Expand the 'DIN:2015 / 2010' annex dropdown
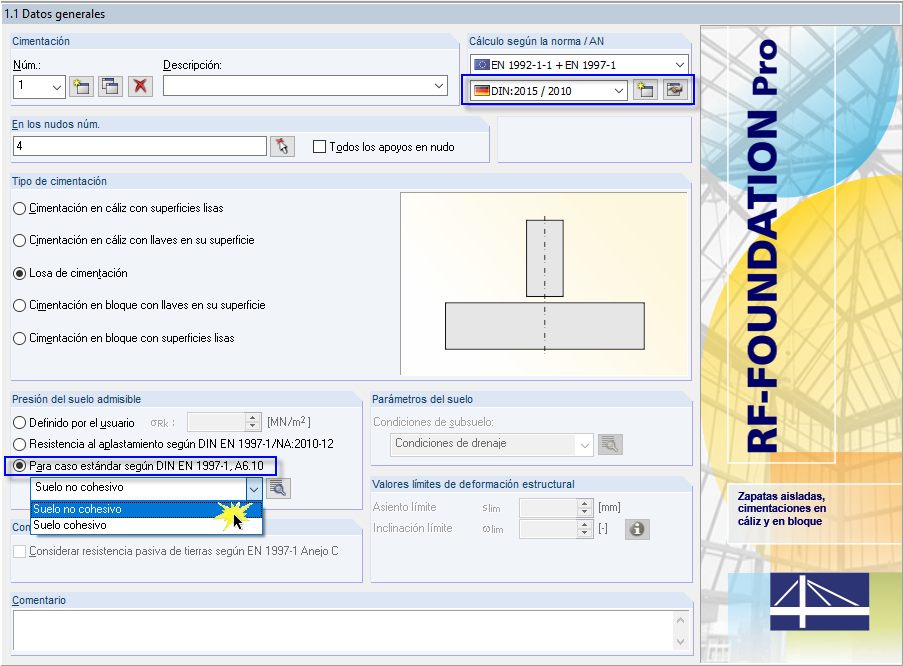Viewport: 903px width, 666px height. click(618, 91)
